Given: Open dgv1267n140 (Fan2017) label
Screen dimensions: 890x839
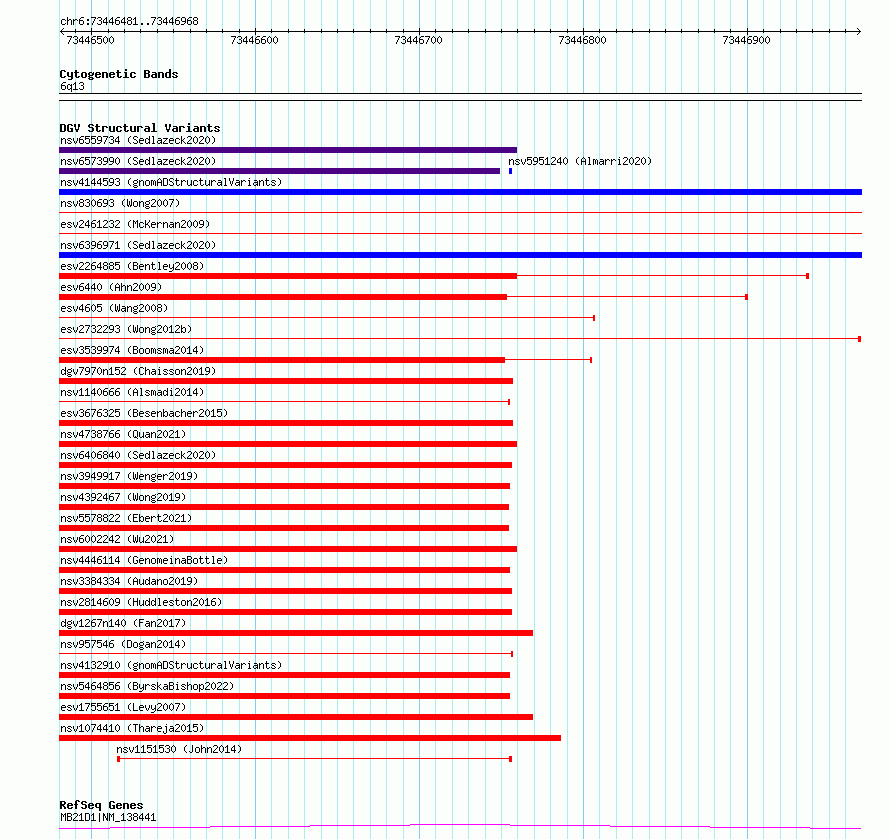Looking at the screenshot, I should 123,623.
